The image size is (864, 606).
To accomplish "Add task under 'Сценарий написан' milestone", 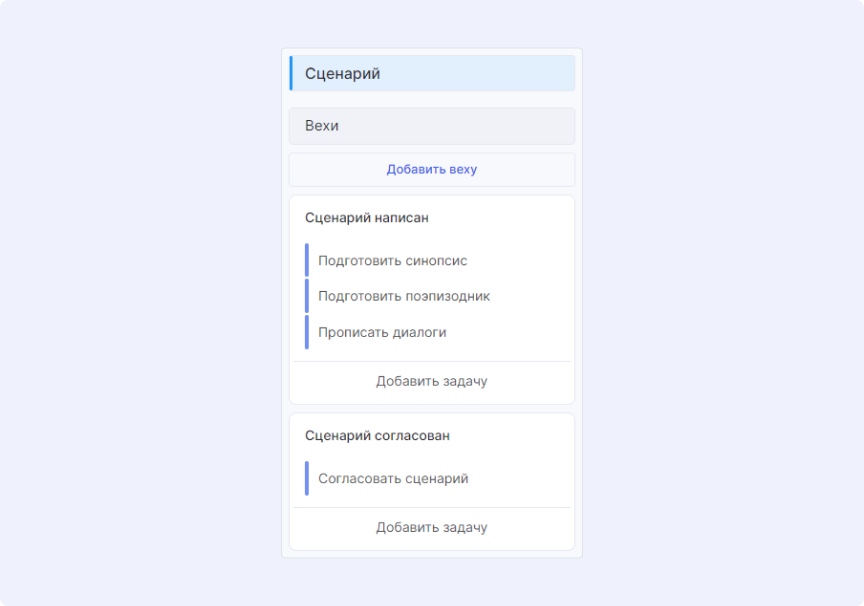I will click(x=432, y=381).
